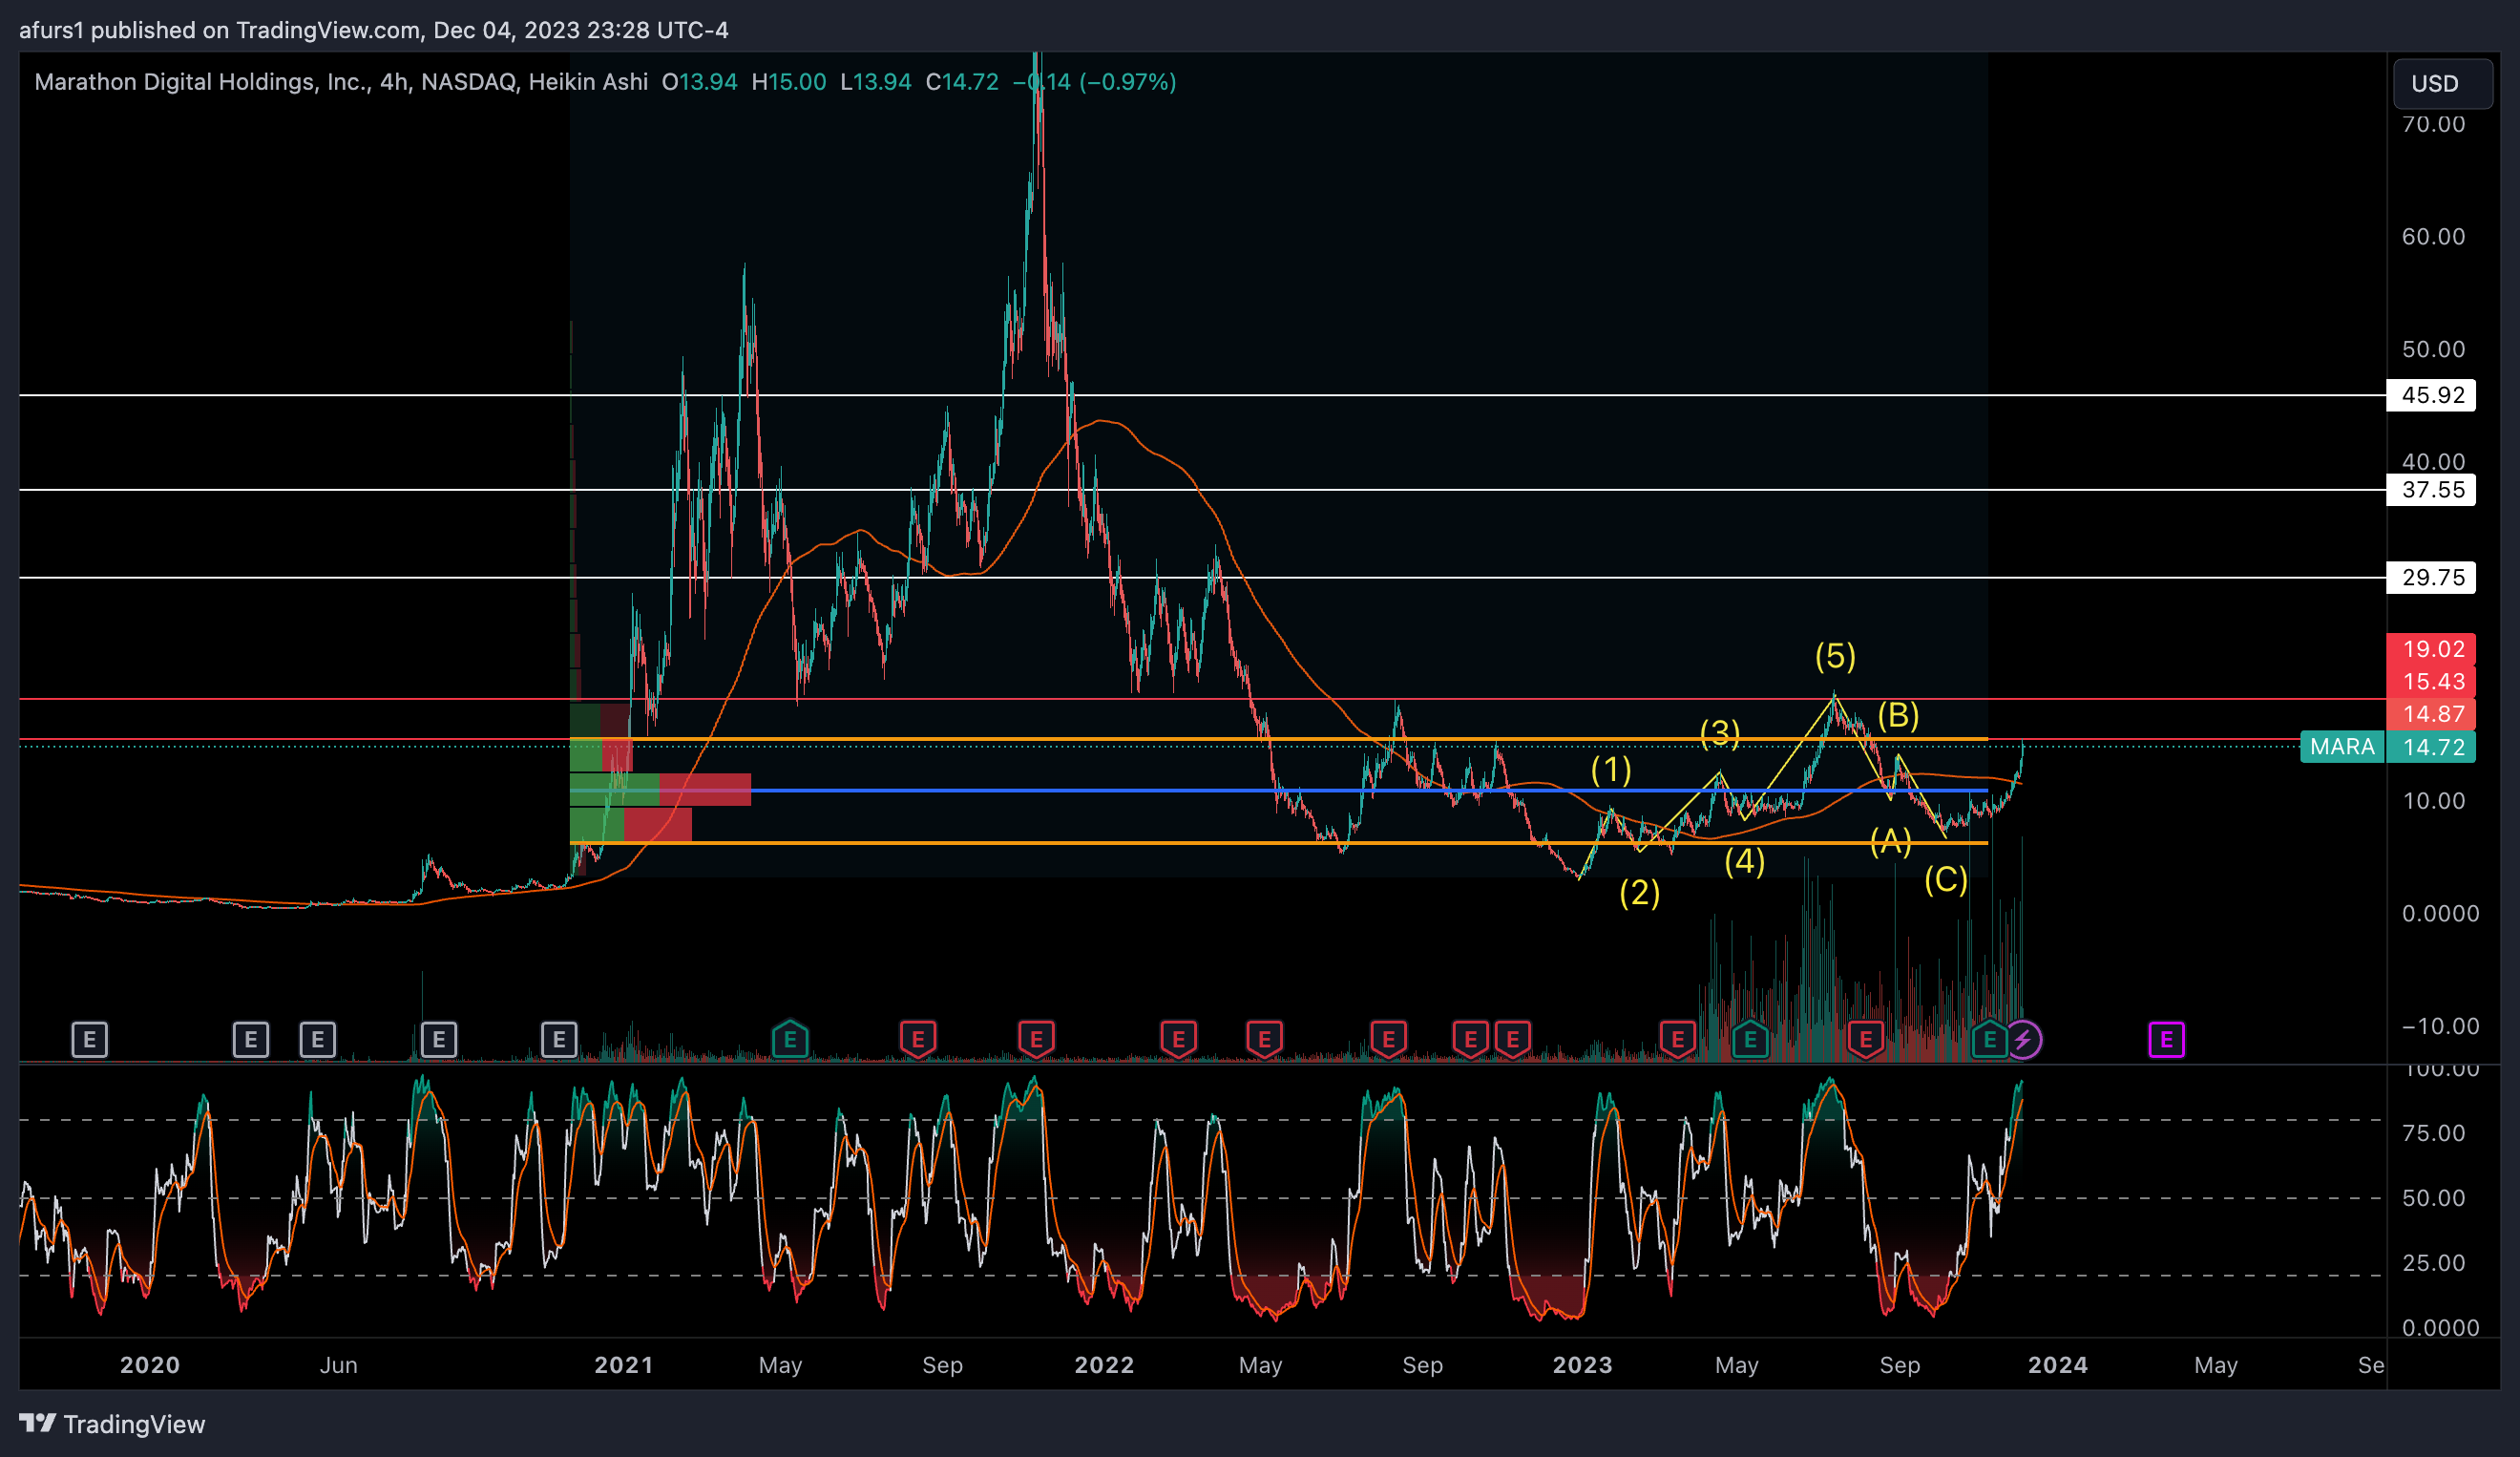The image size is (2520, 1457).
Task: Click the red 15.43 price label
Action: pos(2431,681)
